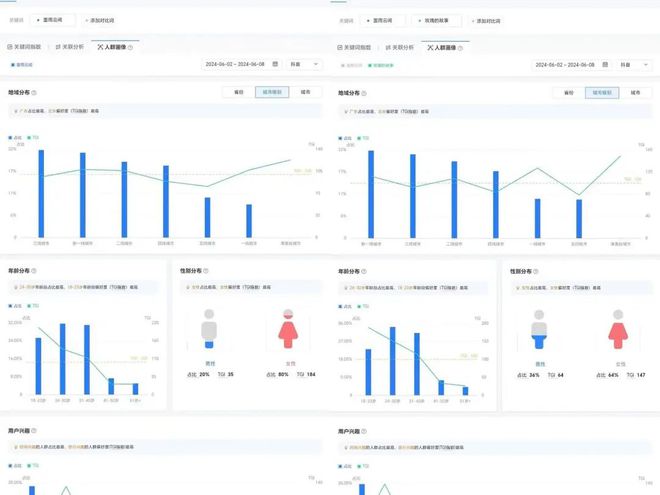Click 添加对比词 in the right panel
Image resolution: width=660 pixels, height=495 pixels.
(486, 21)
